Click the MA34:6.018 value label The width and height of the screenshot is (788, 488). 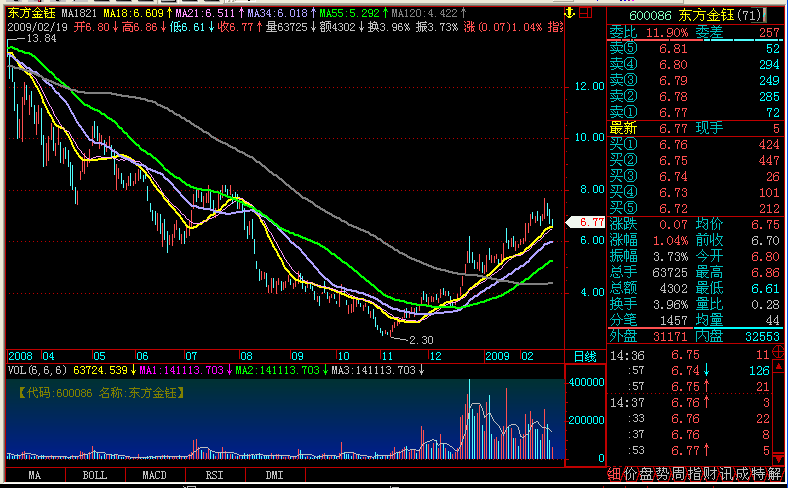coord(277,13)
